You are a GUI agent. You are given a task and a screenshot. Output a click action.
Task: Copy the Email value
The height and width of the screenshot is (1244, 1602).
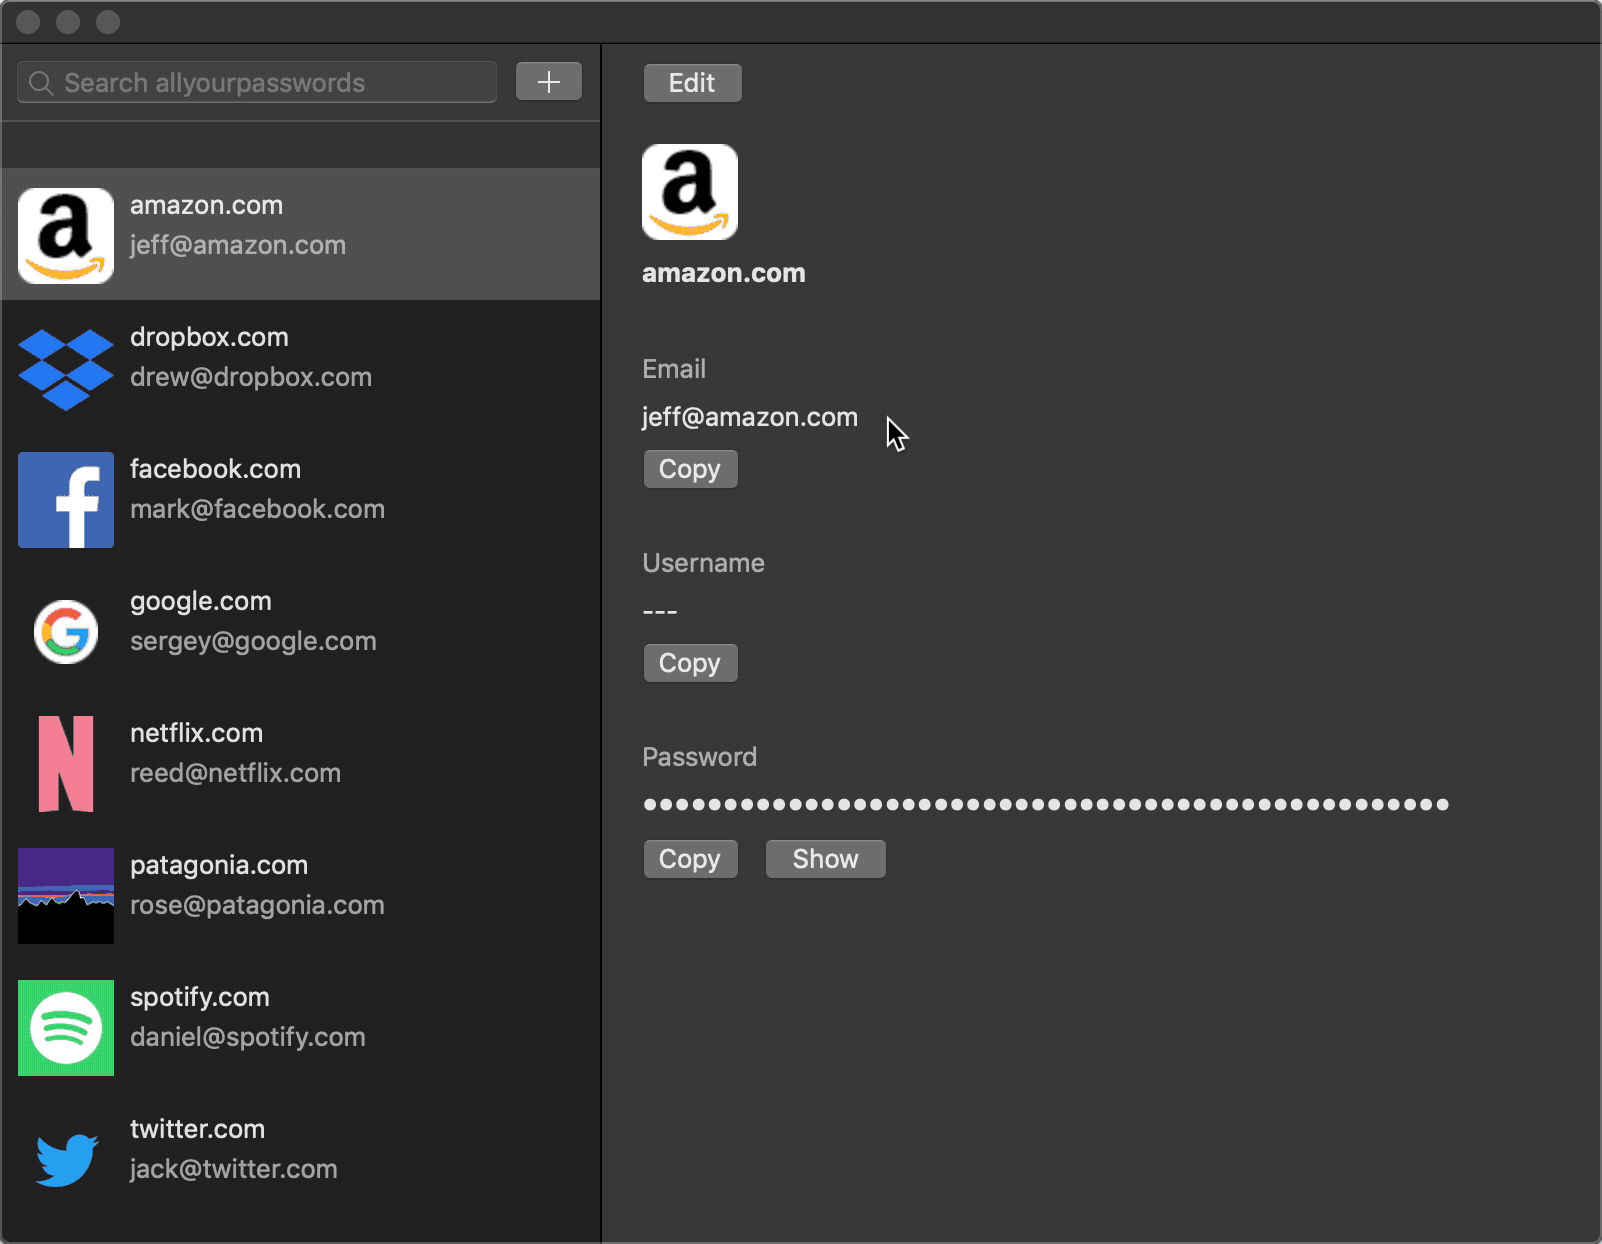pos(690,469)
